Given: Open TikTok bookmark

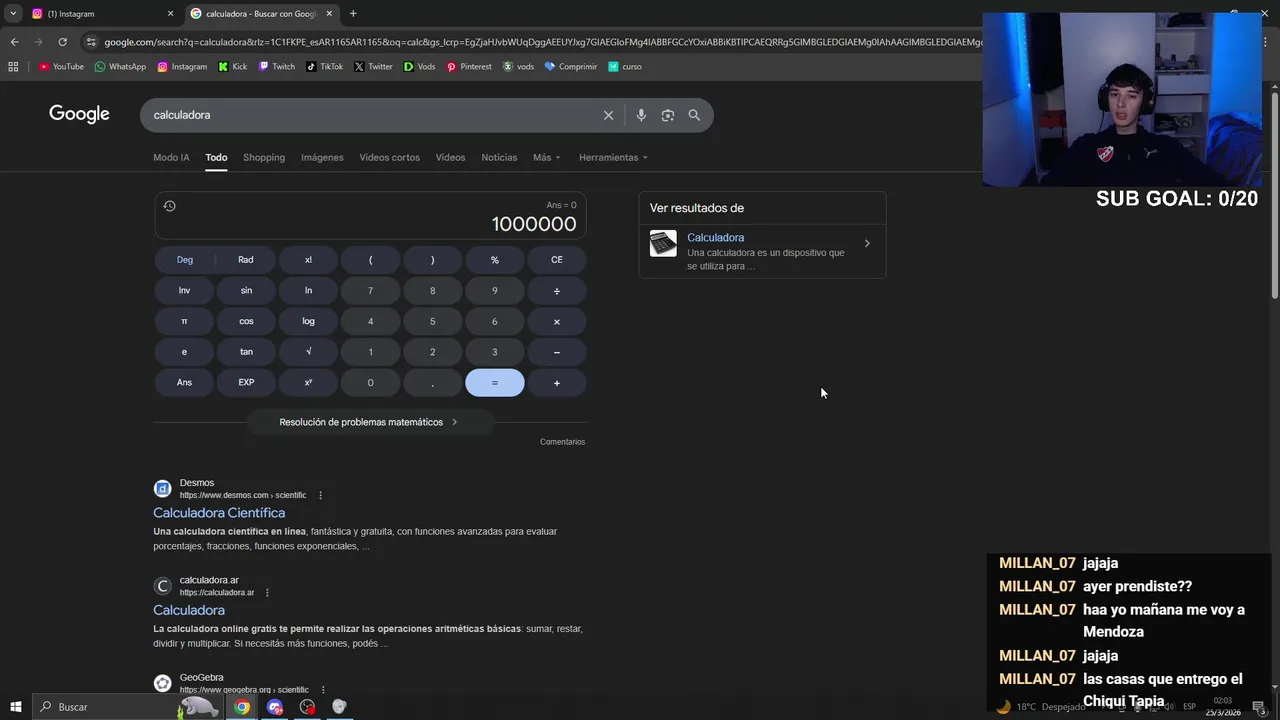Looking at the screenshot, I should click(324, 67).
